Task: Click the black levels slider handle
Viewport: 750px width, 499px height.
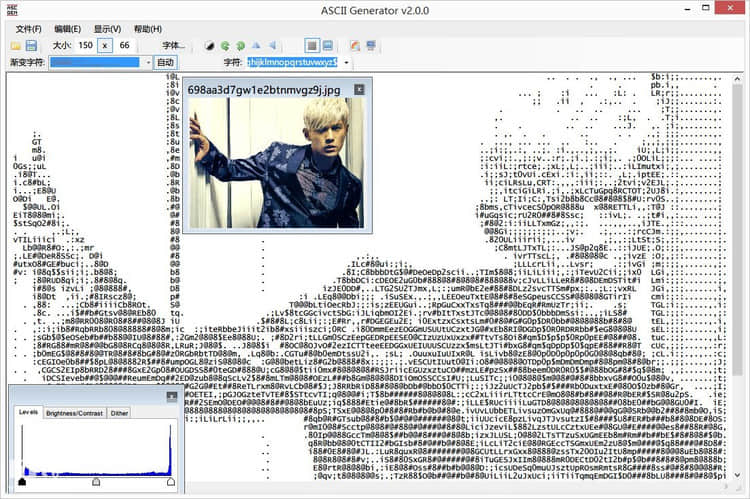Action: 22,482
